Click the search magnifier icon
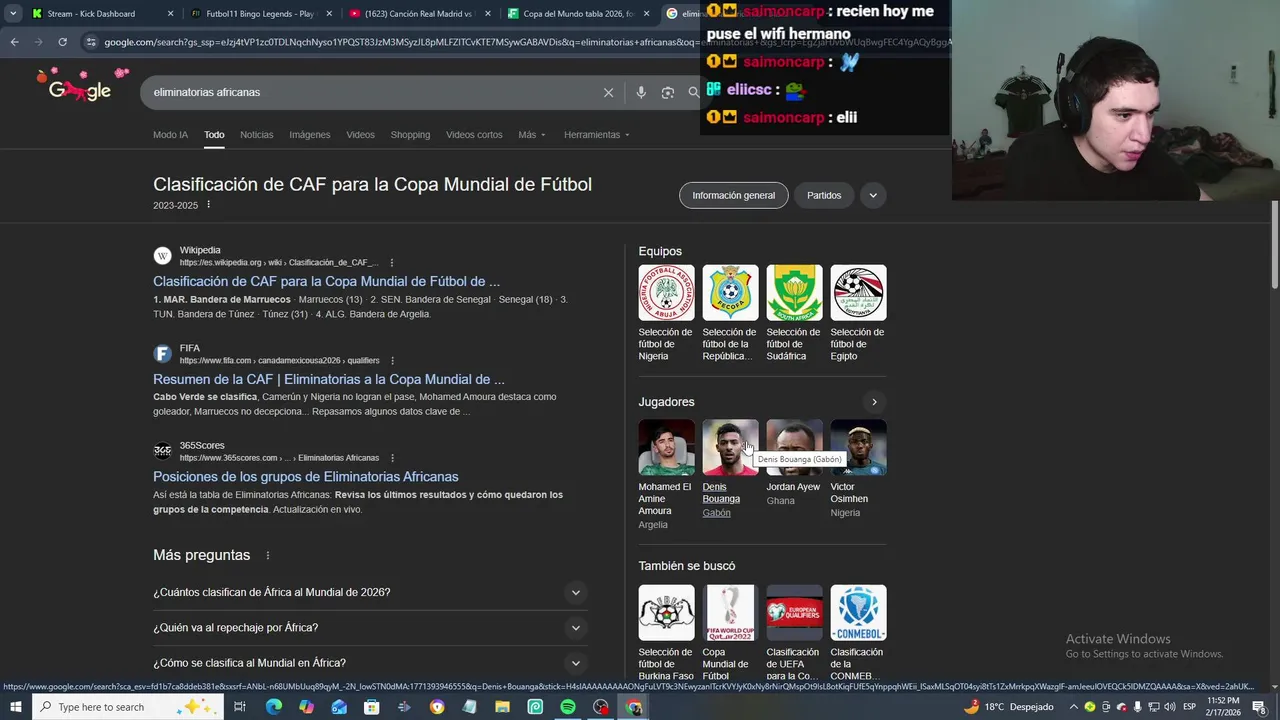Image resolution: width=1280 pixels, height=720 pixels. pos(693,92)
